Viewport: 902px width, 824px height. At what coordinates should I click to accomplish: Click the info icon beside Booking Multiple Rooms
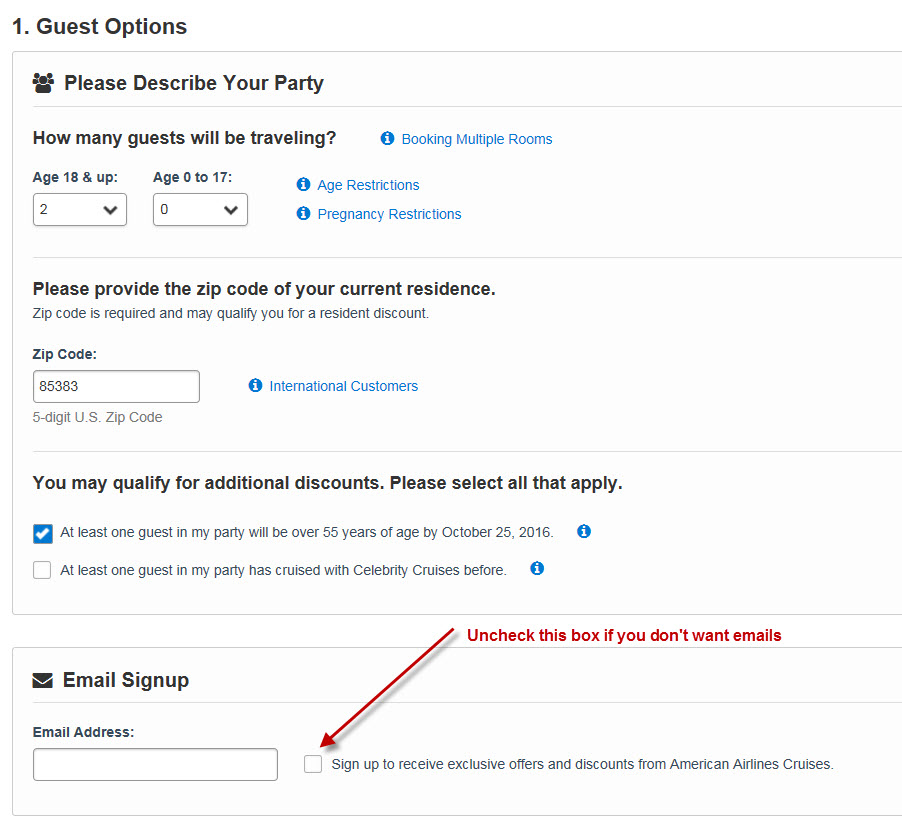(x=387, y=139)
